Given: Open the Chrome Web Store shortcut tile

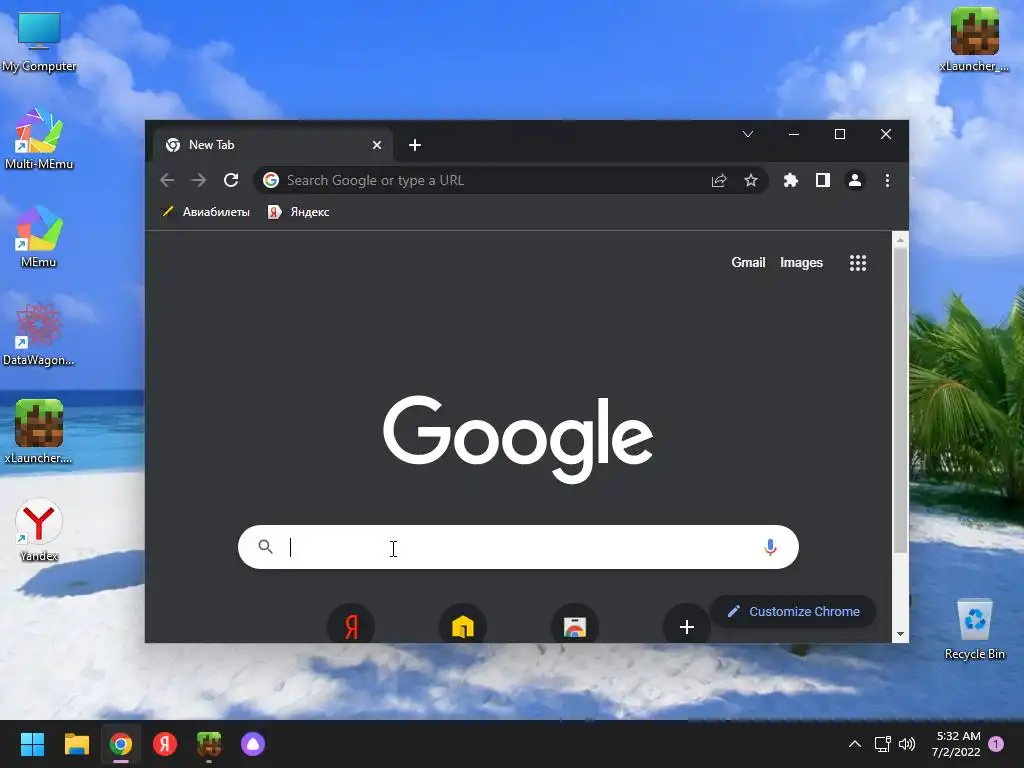Looking at the screenshot, I should (575, 627).
